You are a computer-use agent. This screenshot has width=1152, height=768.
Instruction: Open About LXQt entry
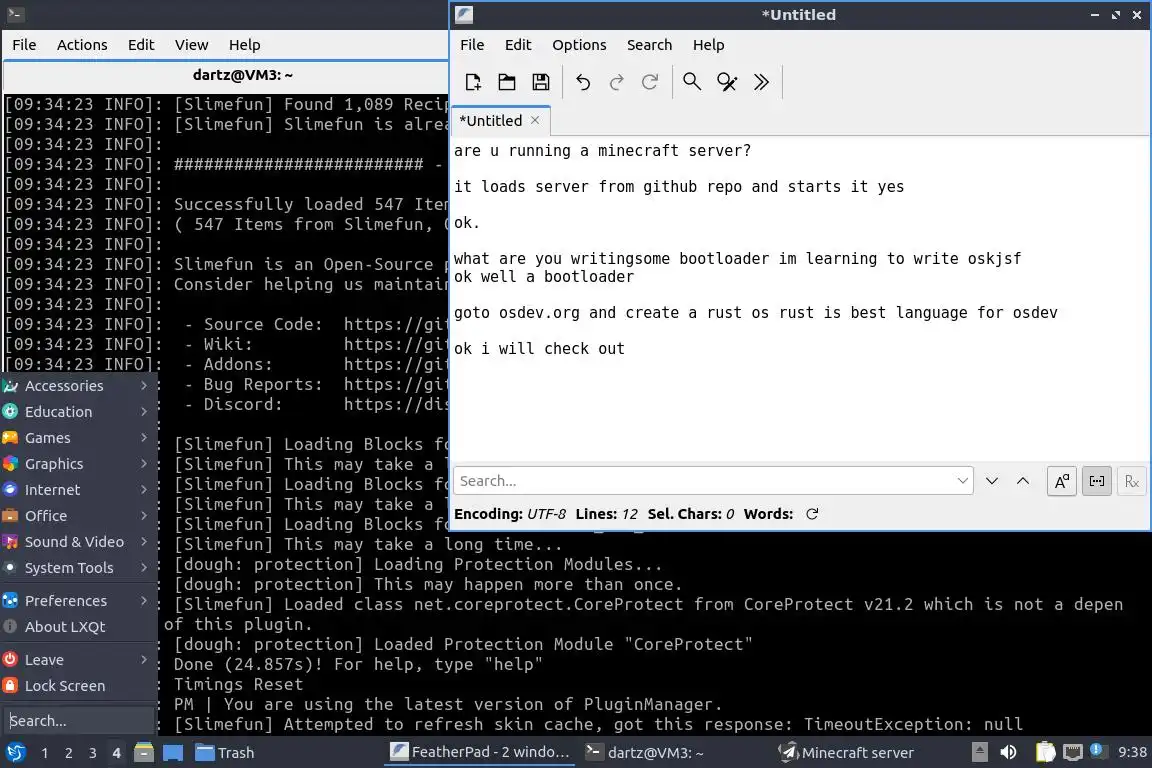click(x=79, y=626)
